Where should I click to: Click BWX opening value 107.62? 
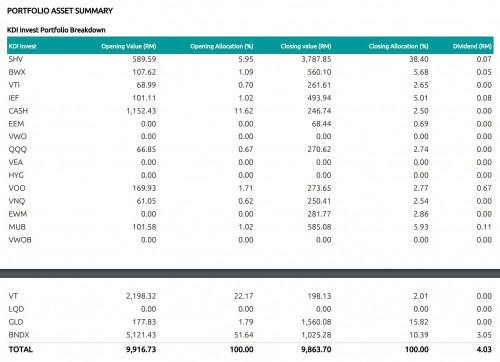coord(144,72)
